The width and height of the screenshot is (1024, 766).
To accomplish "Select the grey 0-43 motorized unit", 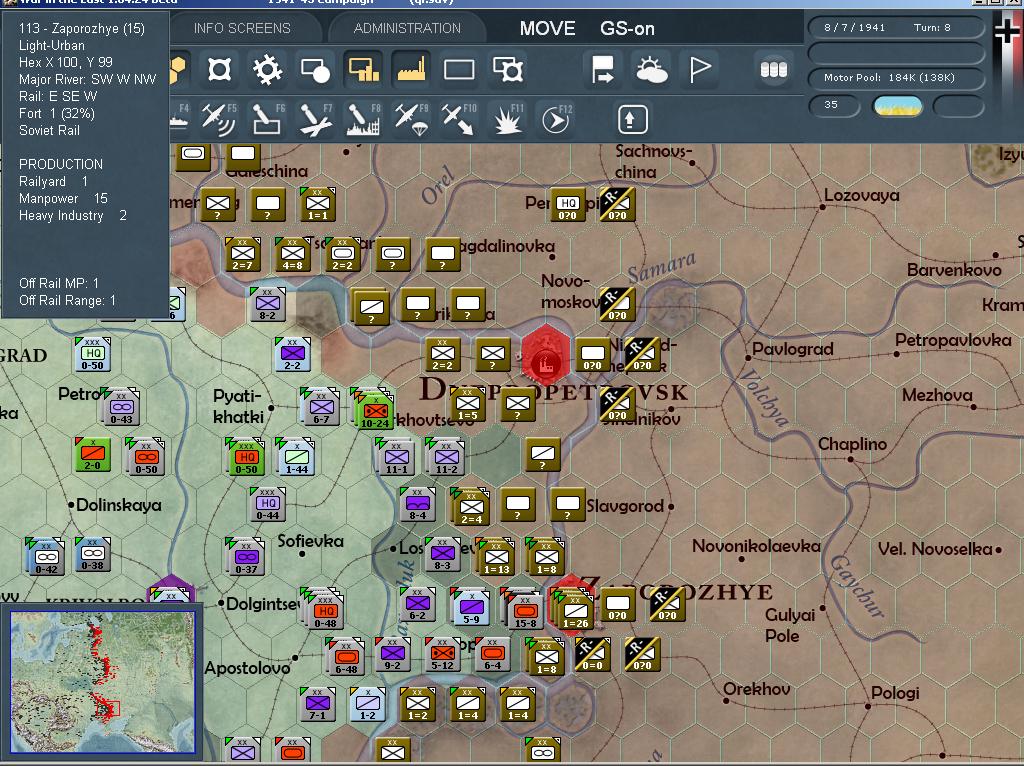I will click(x=121, y=407).
